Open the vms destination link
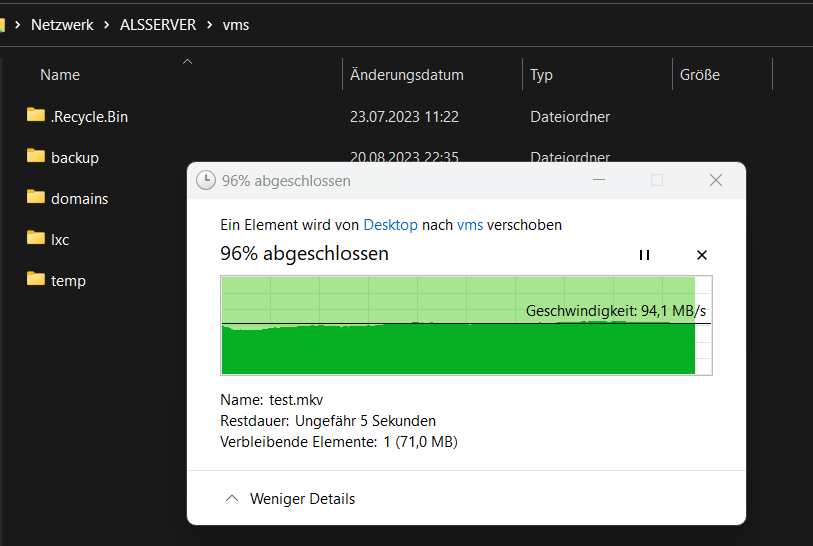 pos(470,225)
